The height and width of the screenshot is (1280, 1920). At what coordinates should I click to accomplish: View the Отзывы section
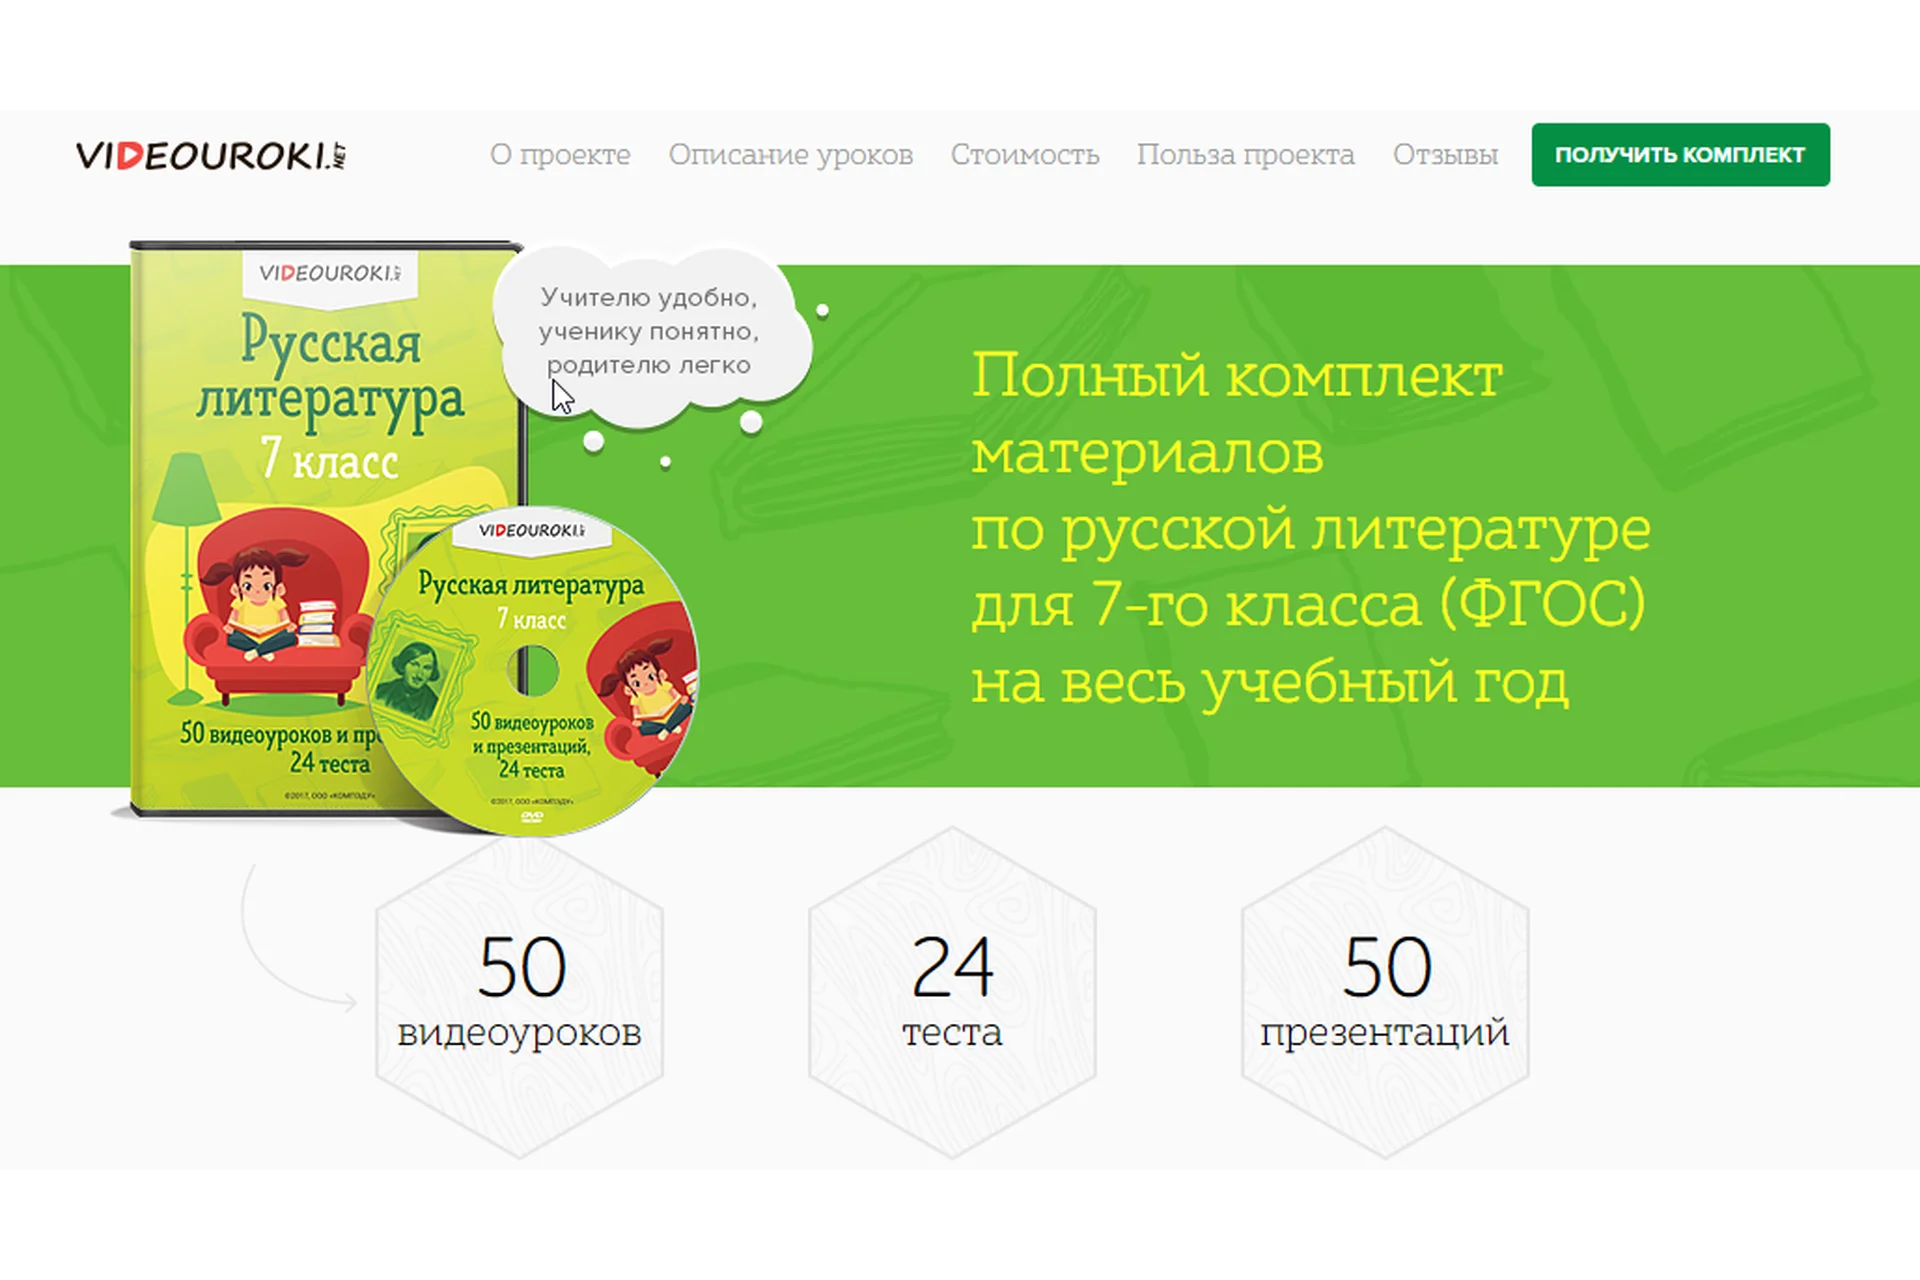[x=1446, y=155]
